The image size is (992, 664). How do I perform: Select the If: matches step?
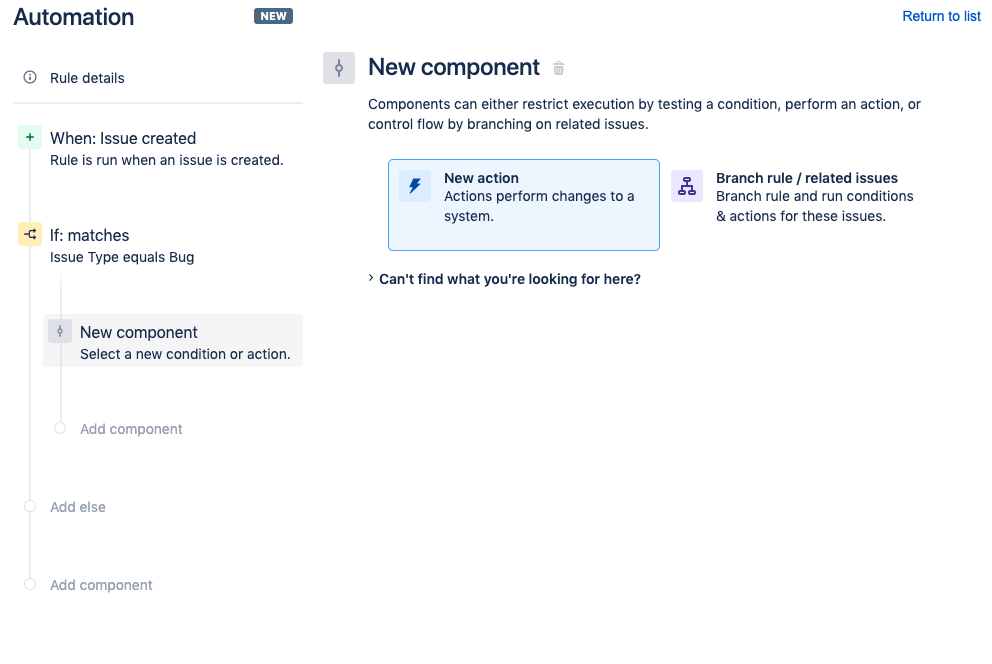click(x=89, y=235)
